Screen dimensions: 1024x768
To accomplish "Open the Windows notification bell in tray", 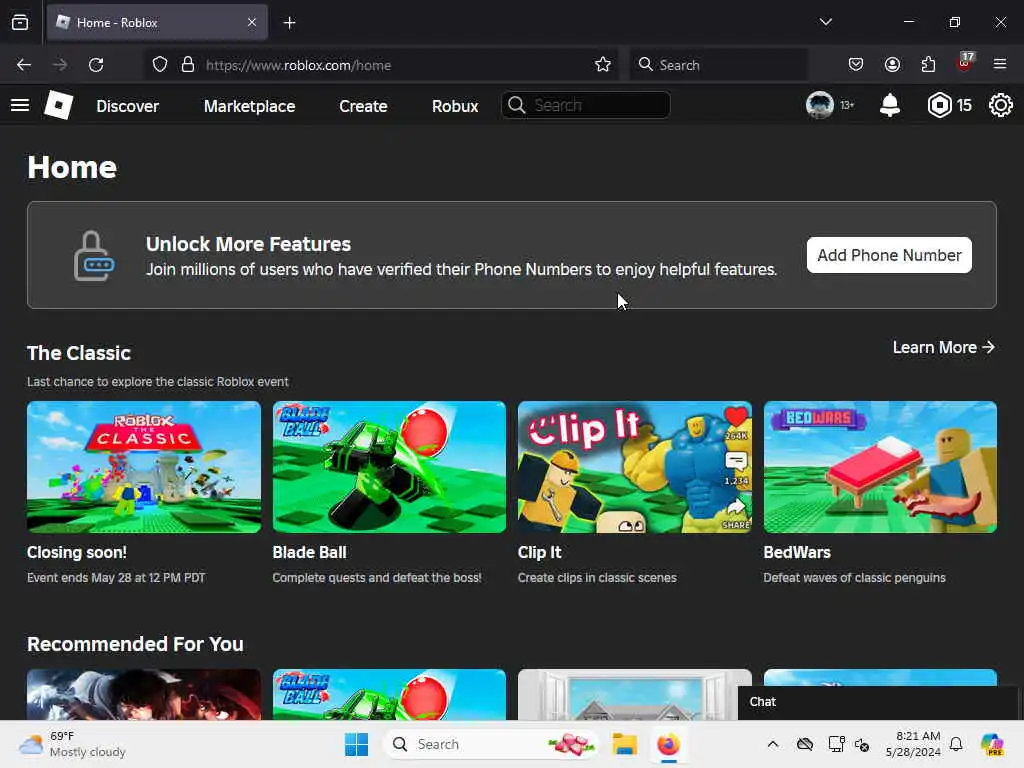I will coord(956,744).
